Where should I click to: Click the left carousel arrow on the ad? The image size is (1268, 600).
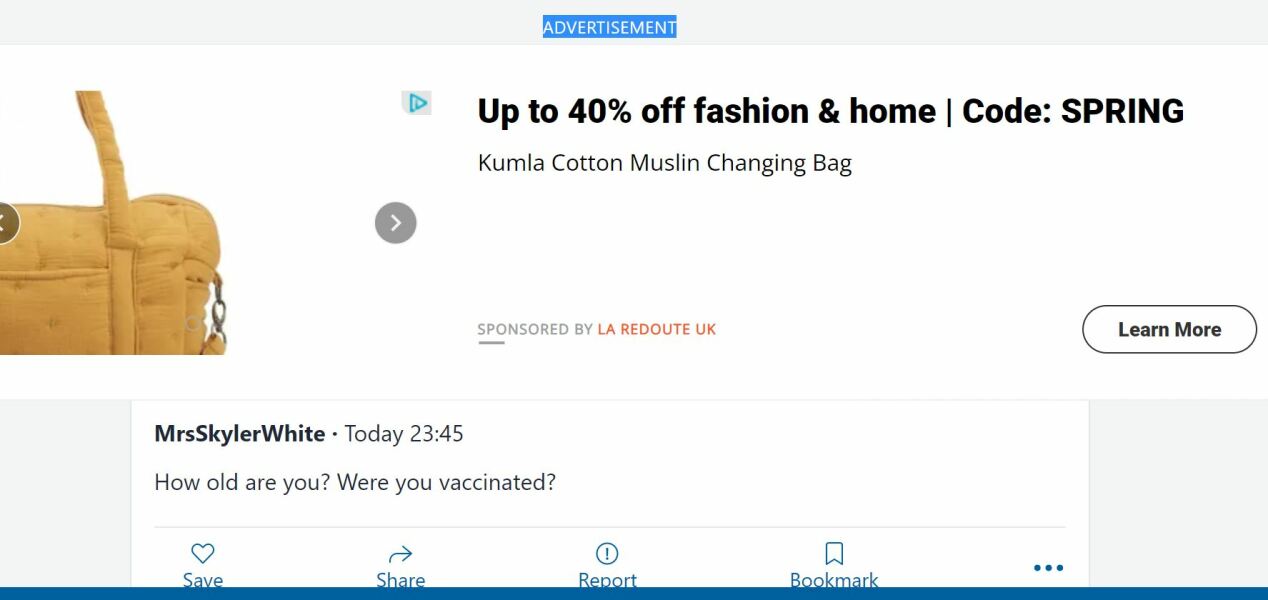pos(4,222)
